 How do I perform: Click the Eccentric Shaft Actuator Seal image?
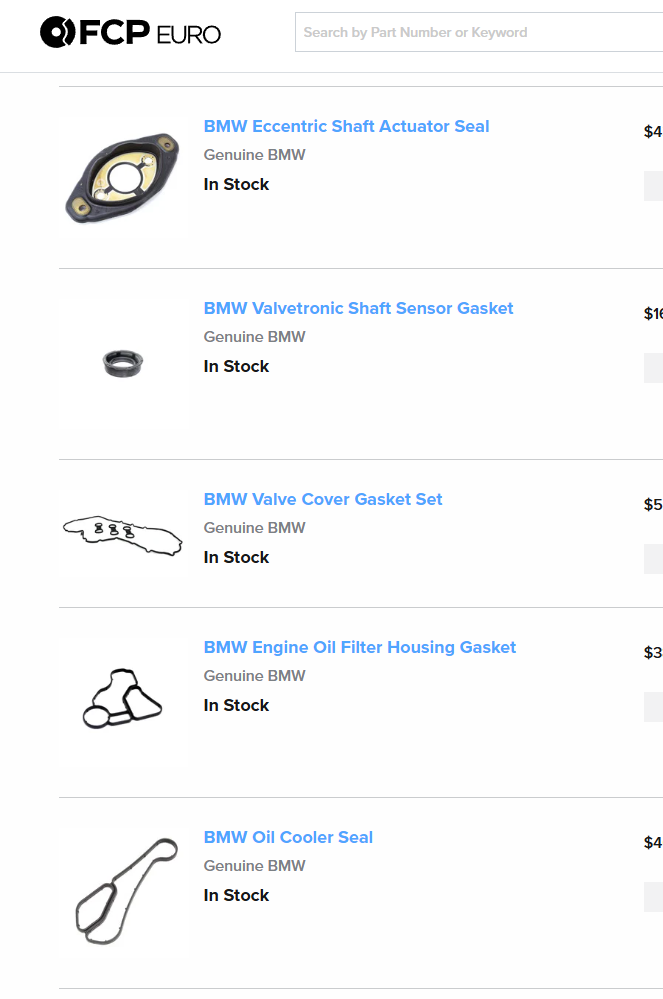[122, 178]
